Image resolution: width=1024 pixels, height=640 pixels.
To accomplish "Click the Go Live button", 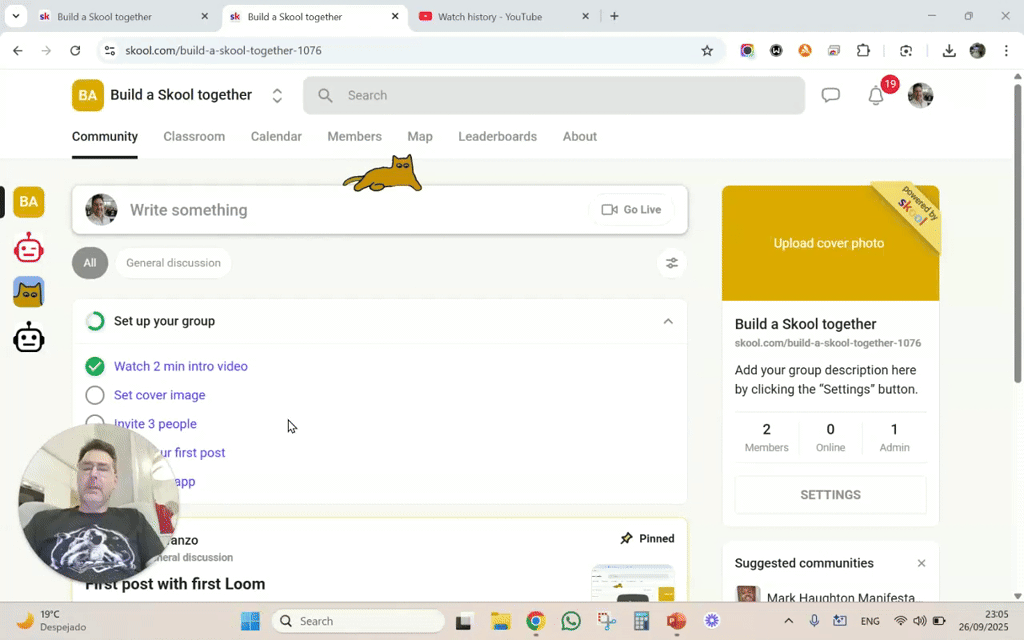I will (631, 210).
